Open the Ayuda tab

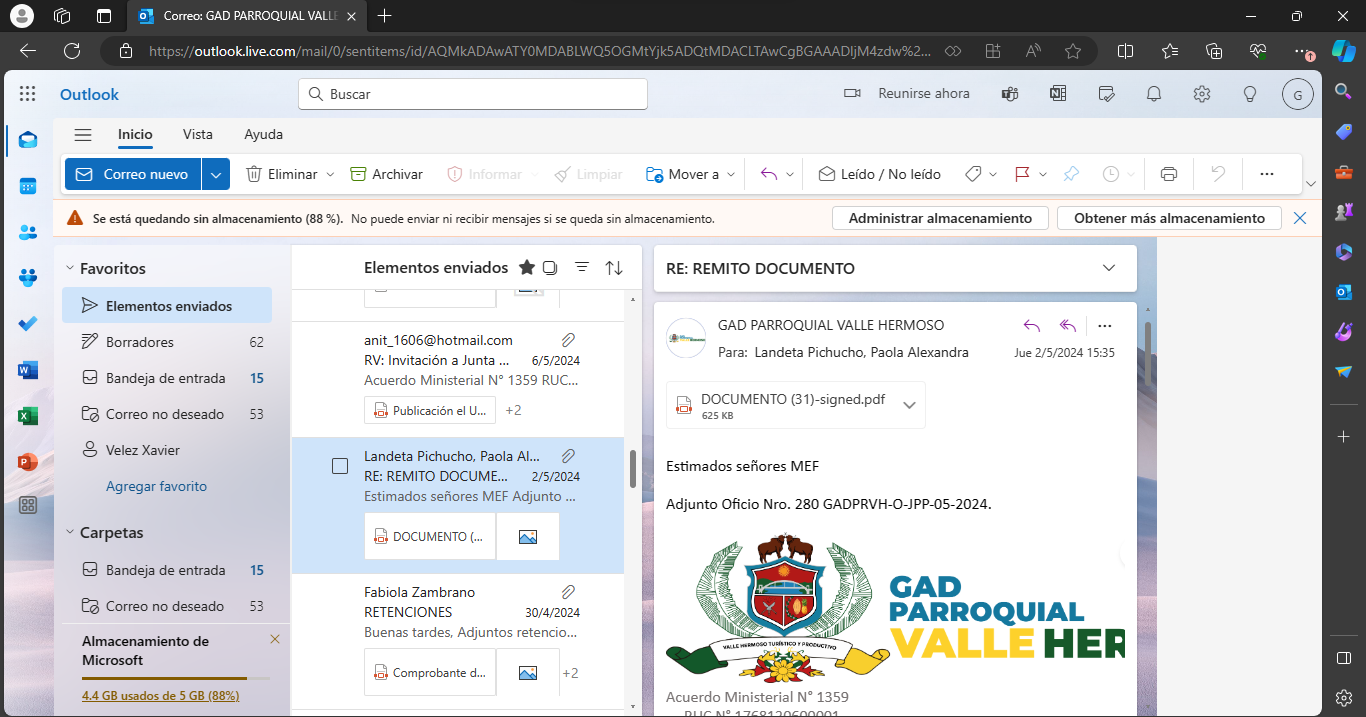[263, 134]
